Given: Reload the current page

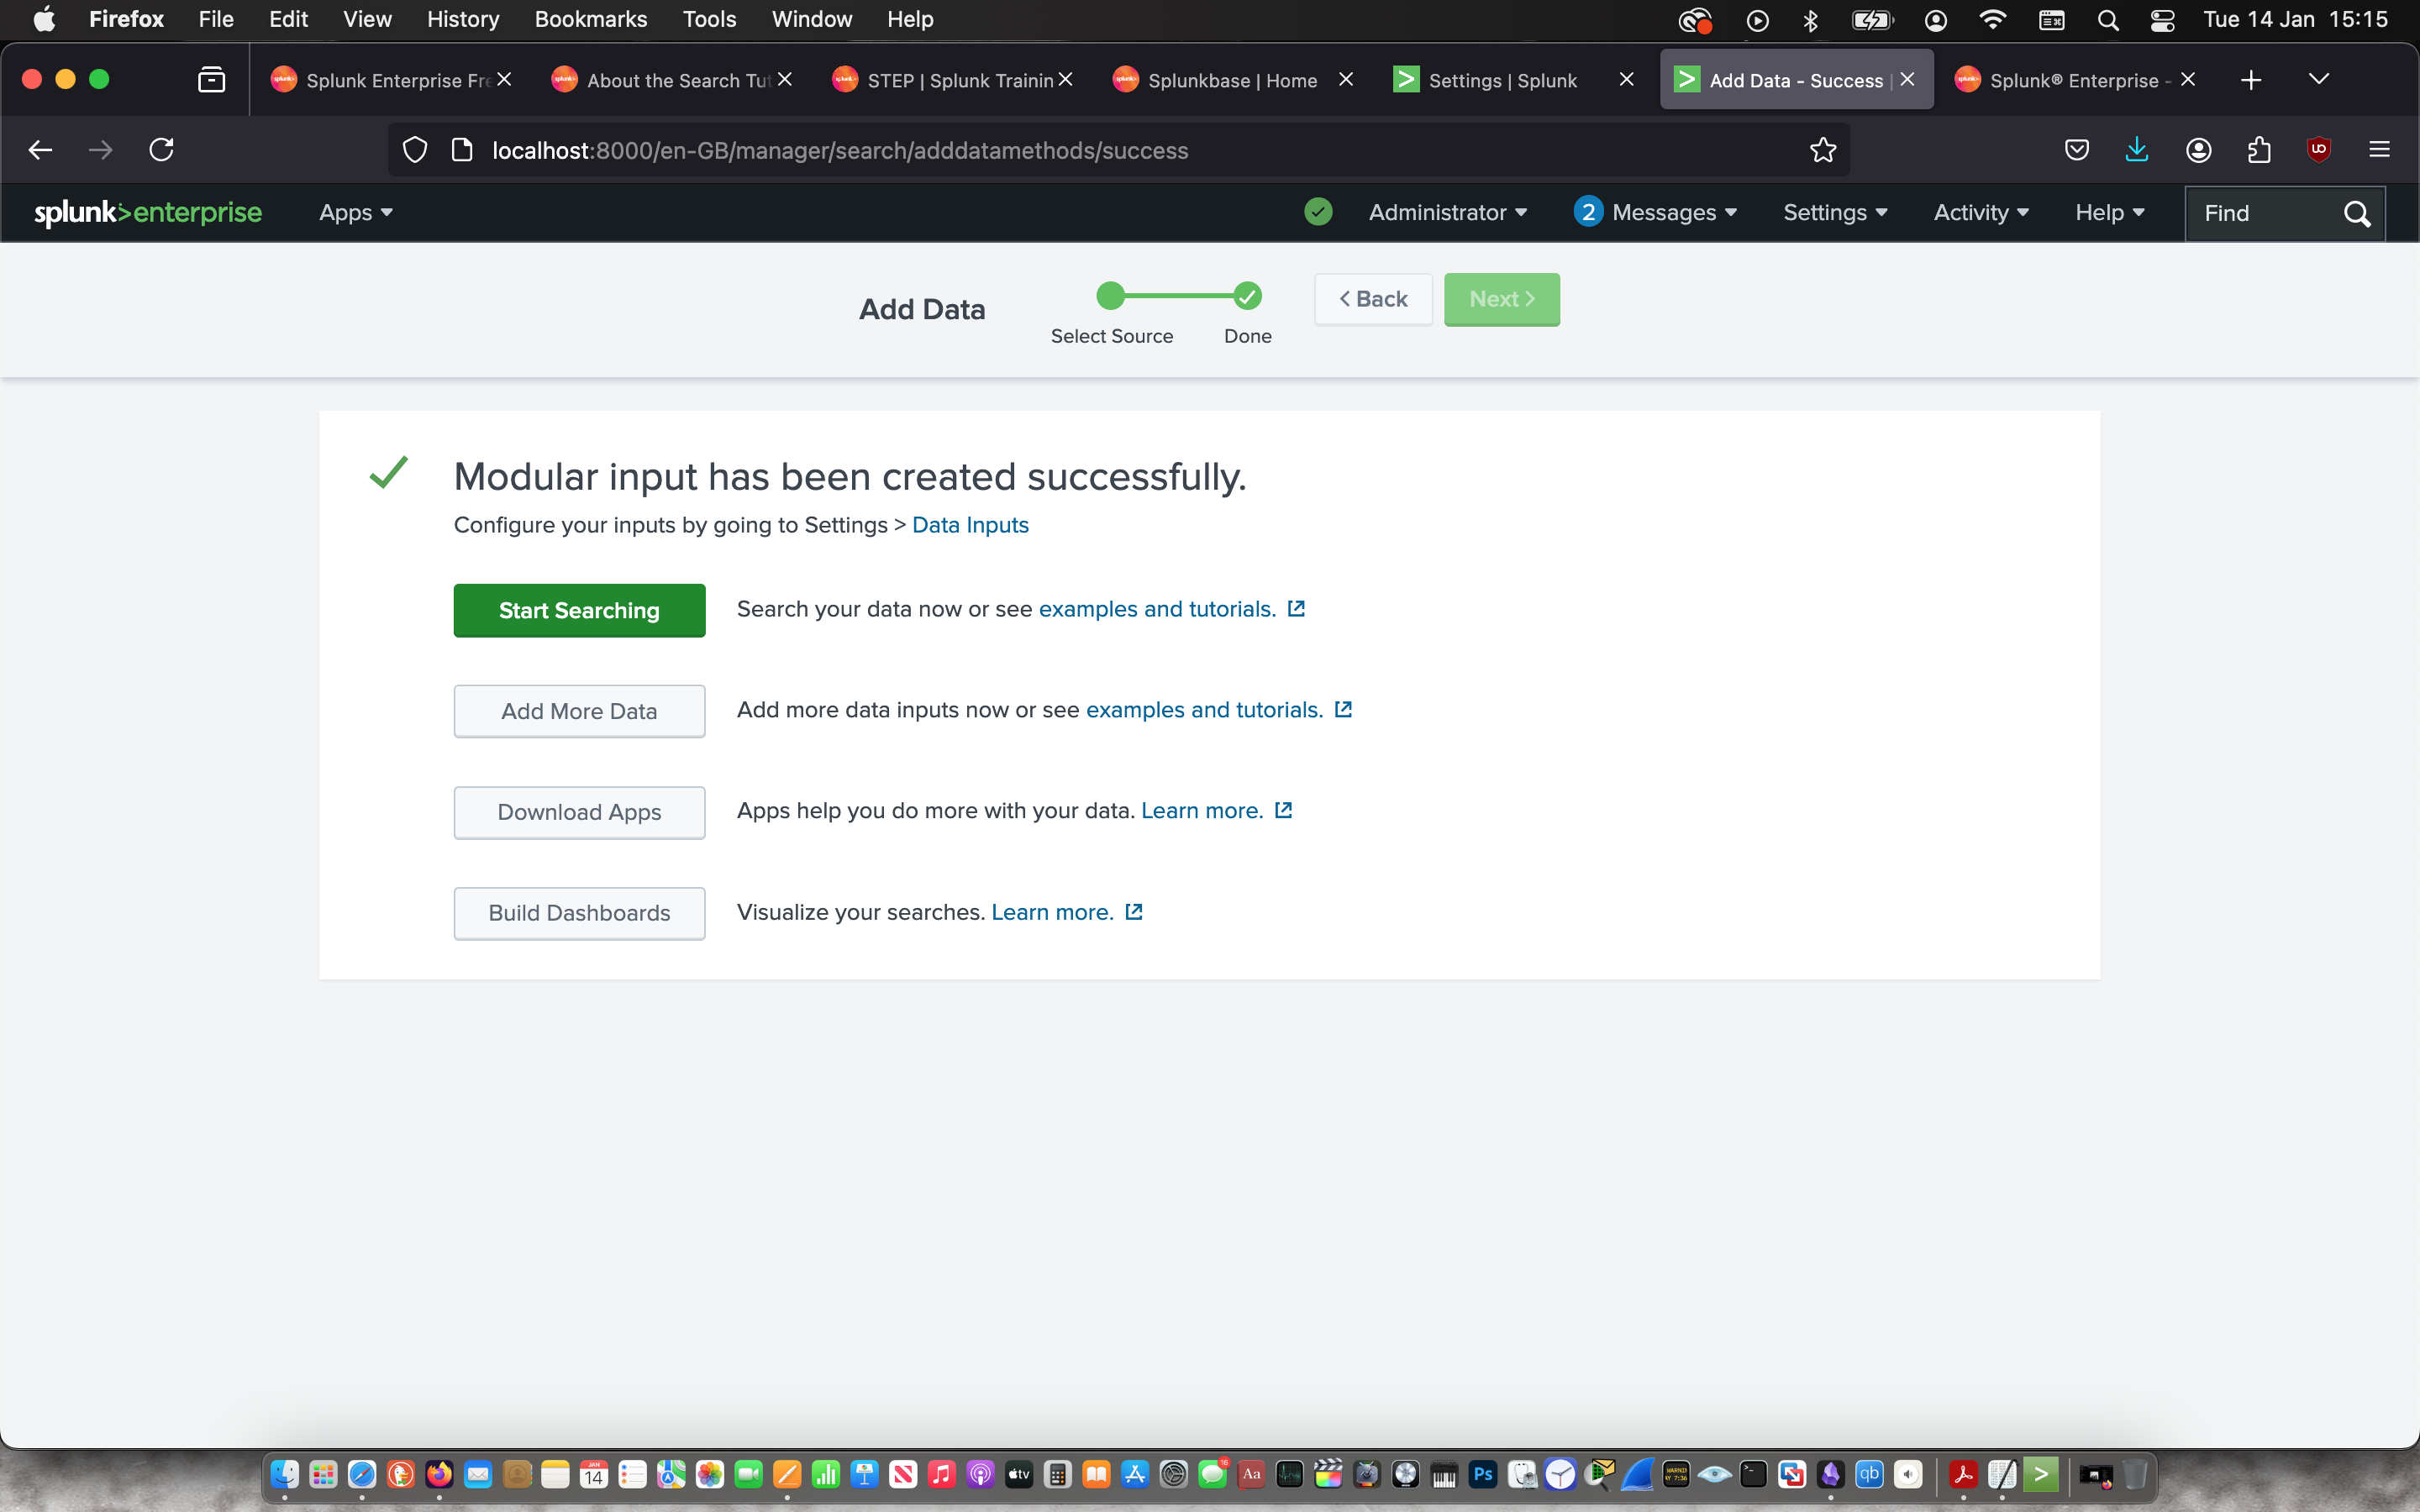Looking at the screenshot, I should pyautogui.click(x=161, y=150).
